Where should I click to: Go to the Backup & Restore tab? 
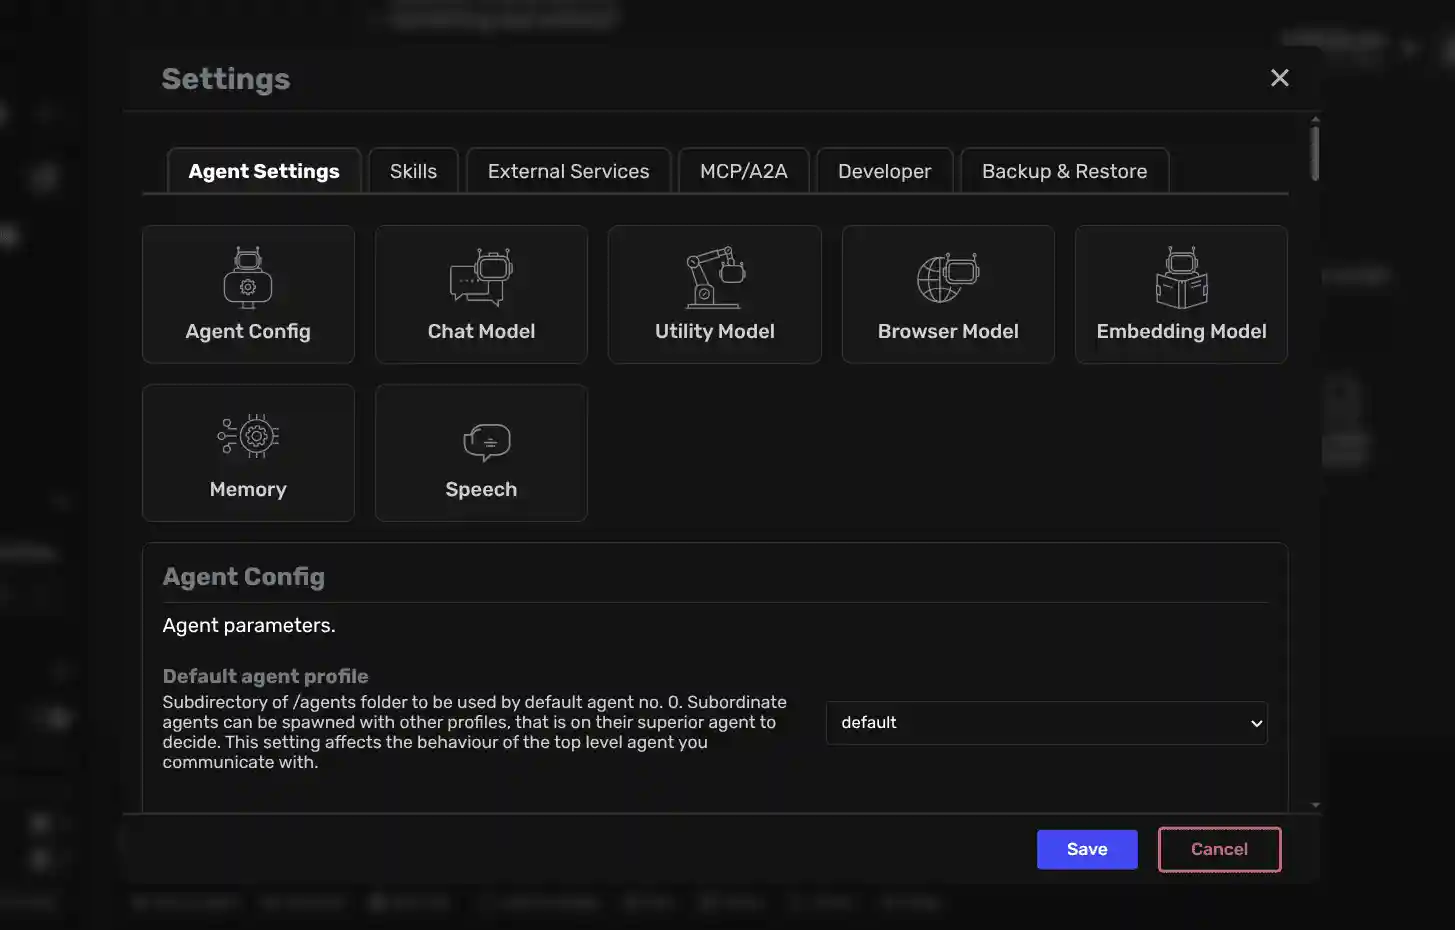point(1064,171)
